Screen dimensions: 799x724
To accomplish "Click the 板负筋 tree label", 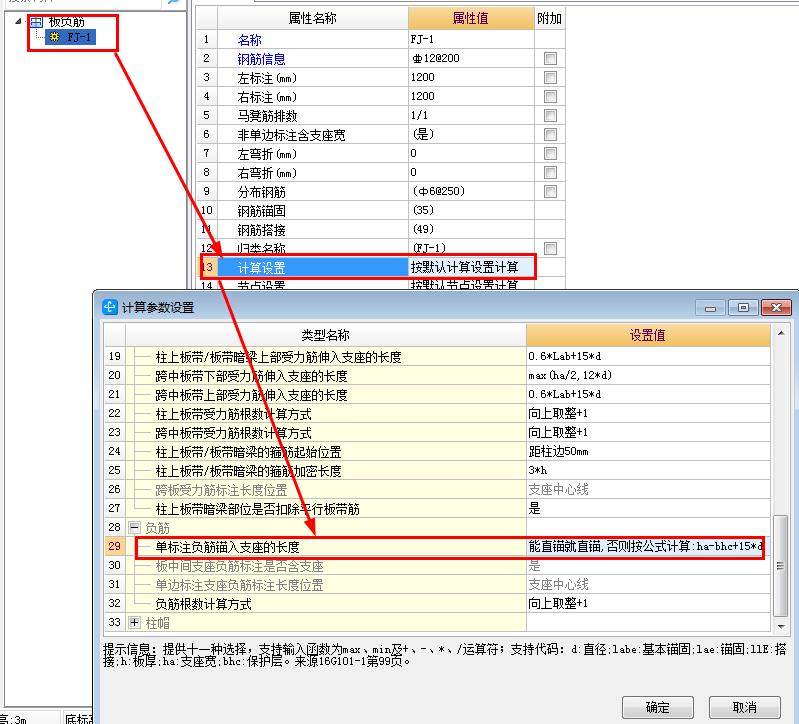I will pos(66,22).
